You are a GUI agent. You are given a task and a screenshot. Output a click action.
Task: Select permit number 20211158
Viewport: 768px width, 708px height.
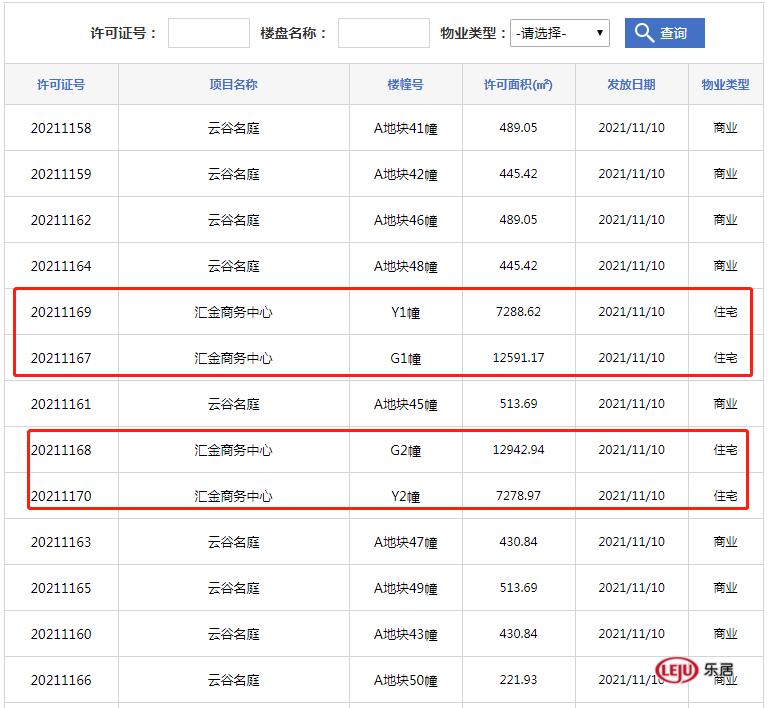click(61, 128)
